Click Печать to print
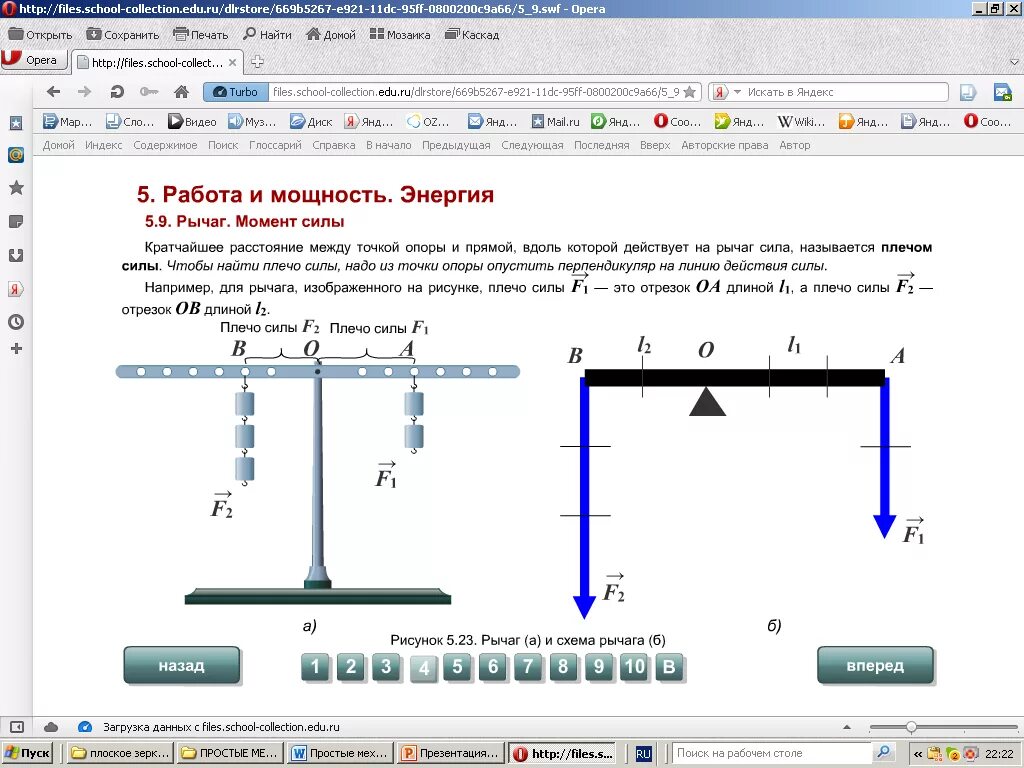The image size is (1024, 768). pyautogui.click(x=200, y=35)
